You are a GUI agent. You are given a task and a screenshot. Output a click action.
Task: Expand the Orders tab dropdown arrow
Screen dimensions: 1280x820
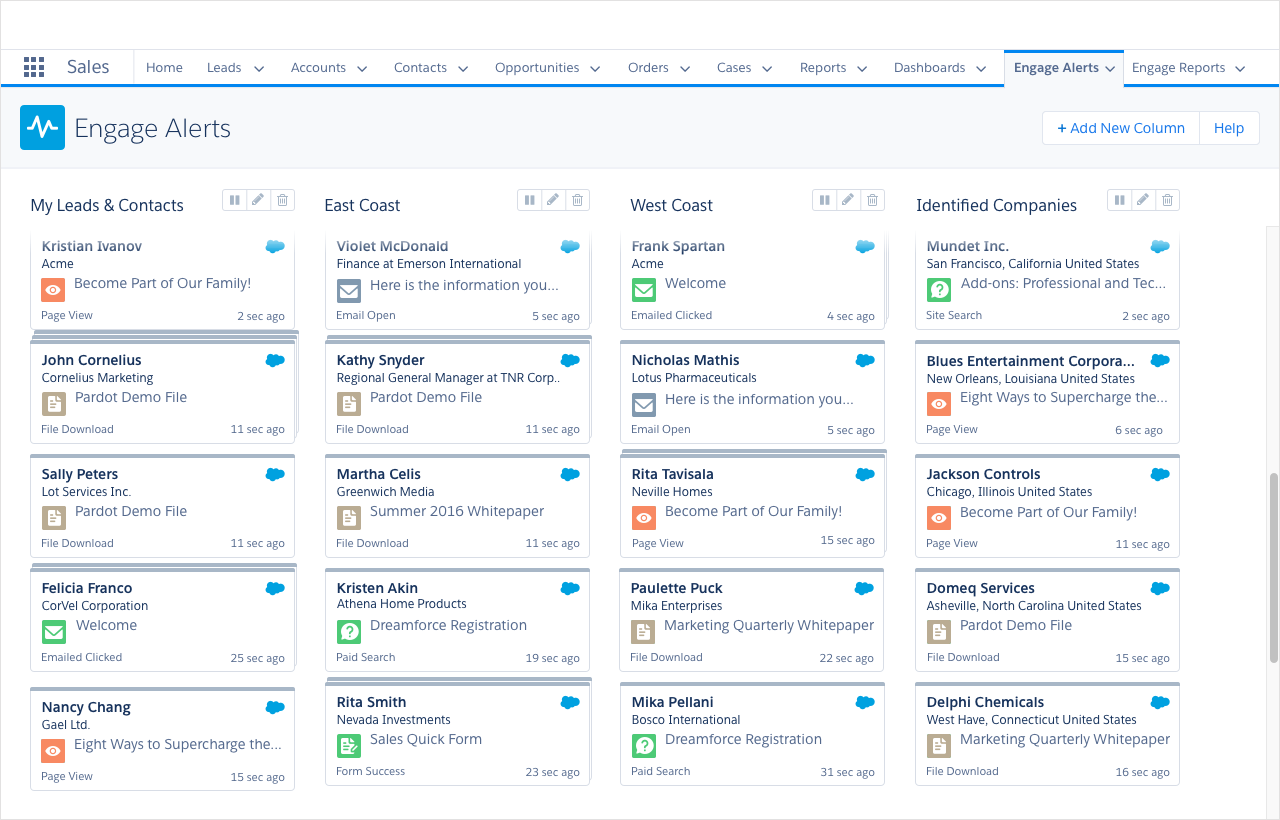pos(685,68)
